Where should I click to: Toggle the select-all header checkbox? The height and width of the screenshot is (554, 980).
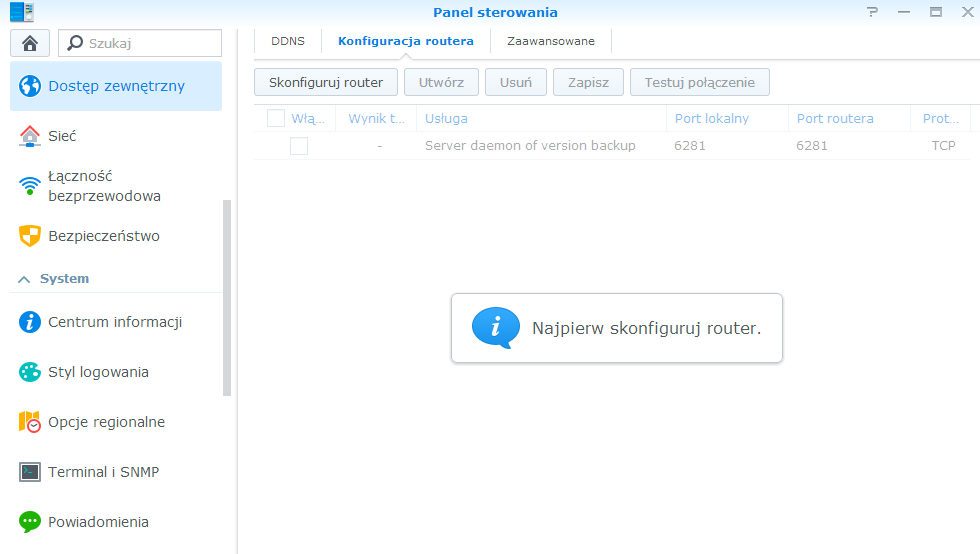(x=276, y=118)
